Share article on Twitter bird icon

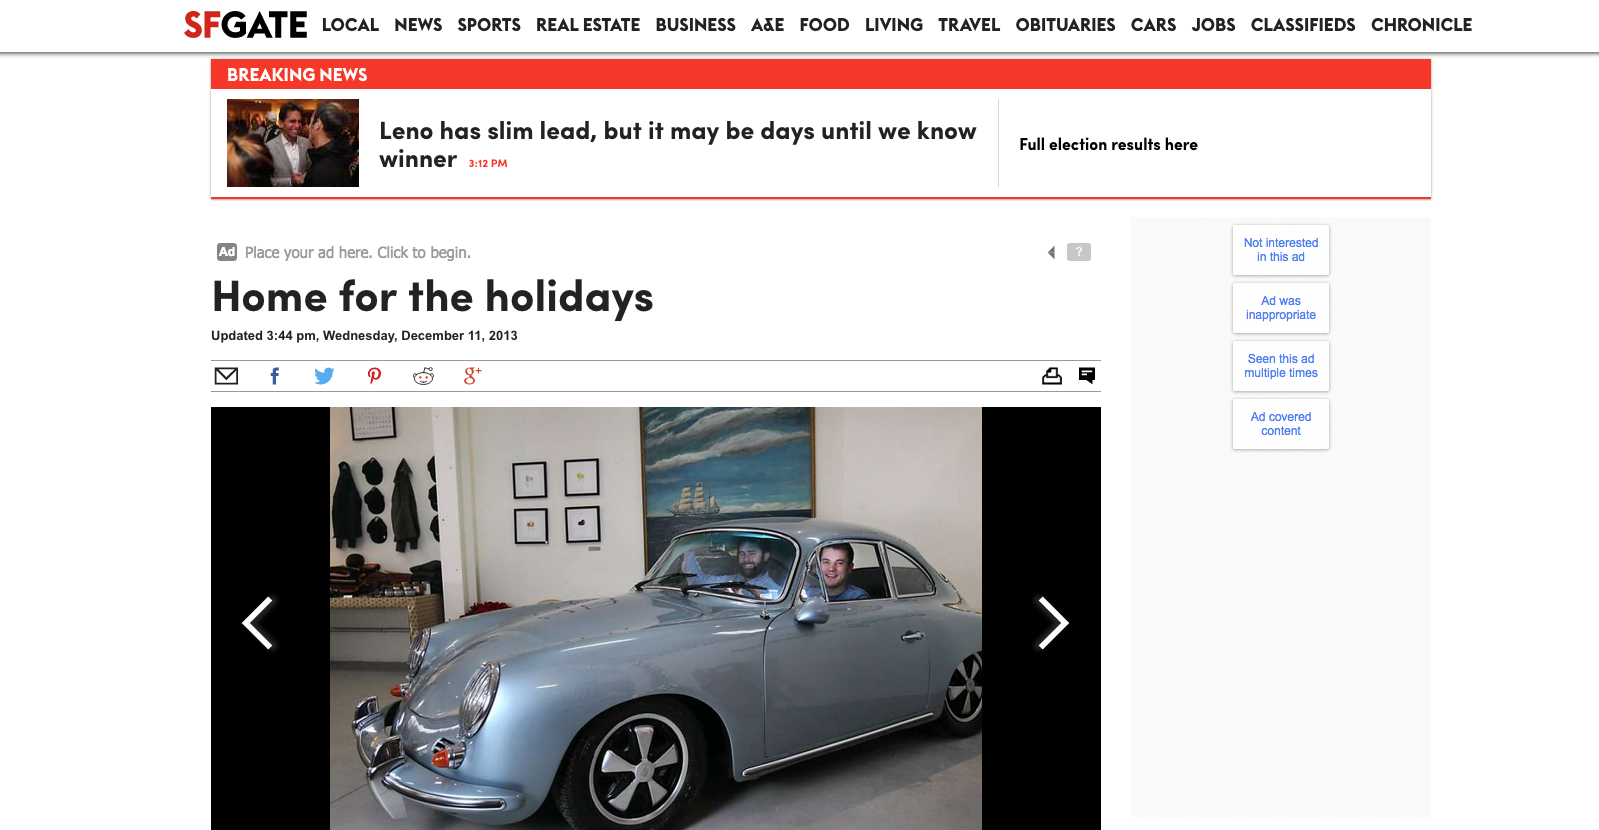[x=324, y=376]
